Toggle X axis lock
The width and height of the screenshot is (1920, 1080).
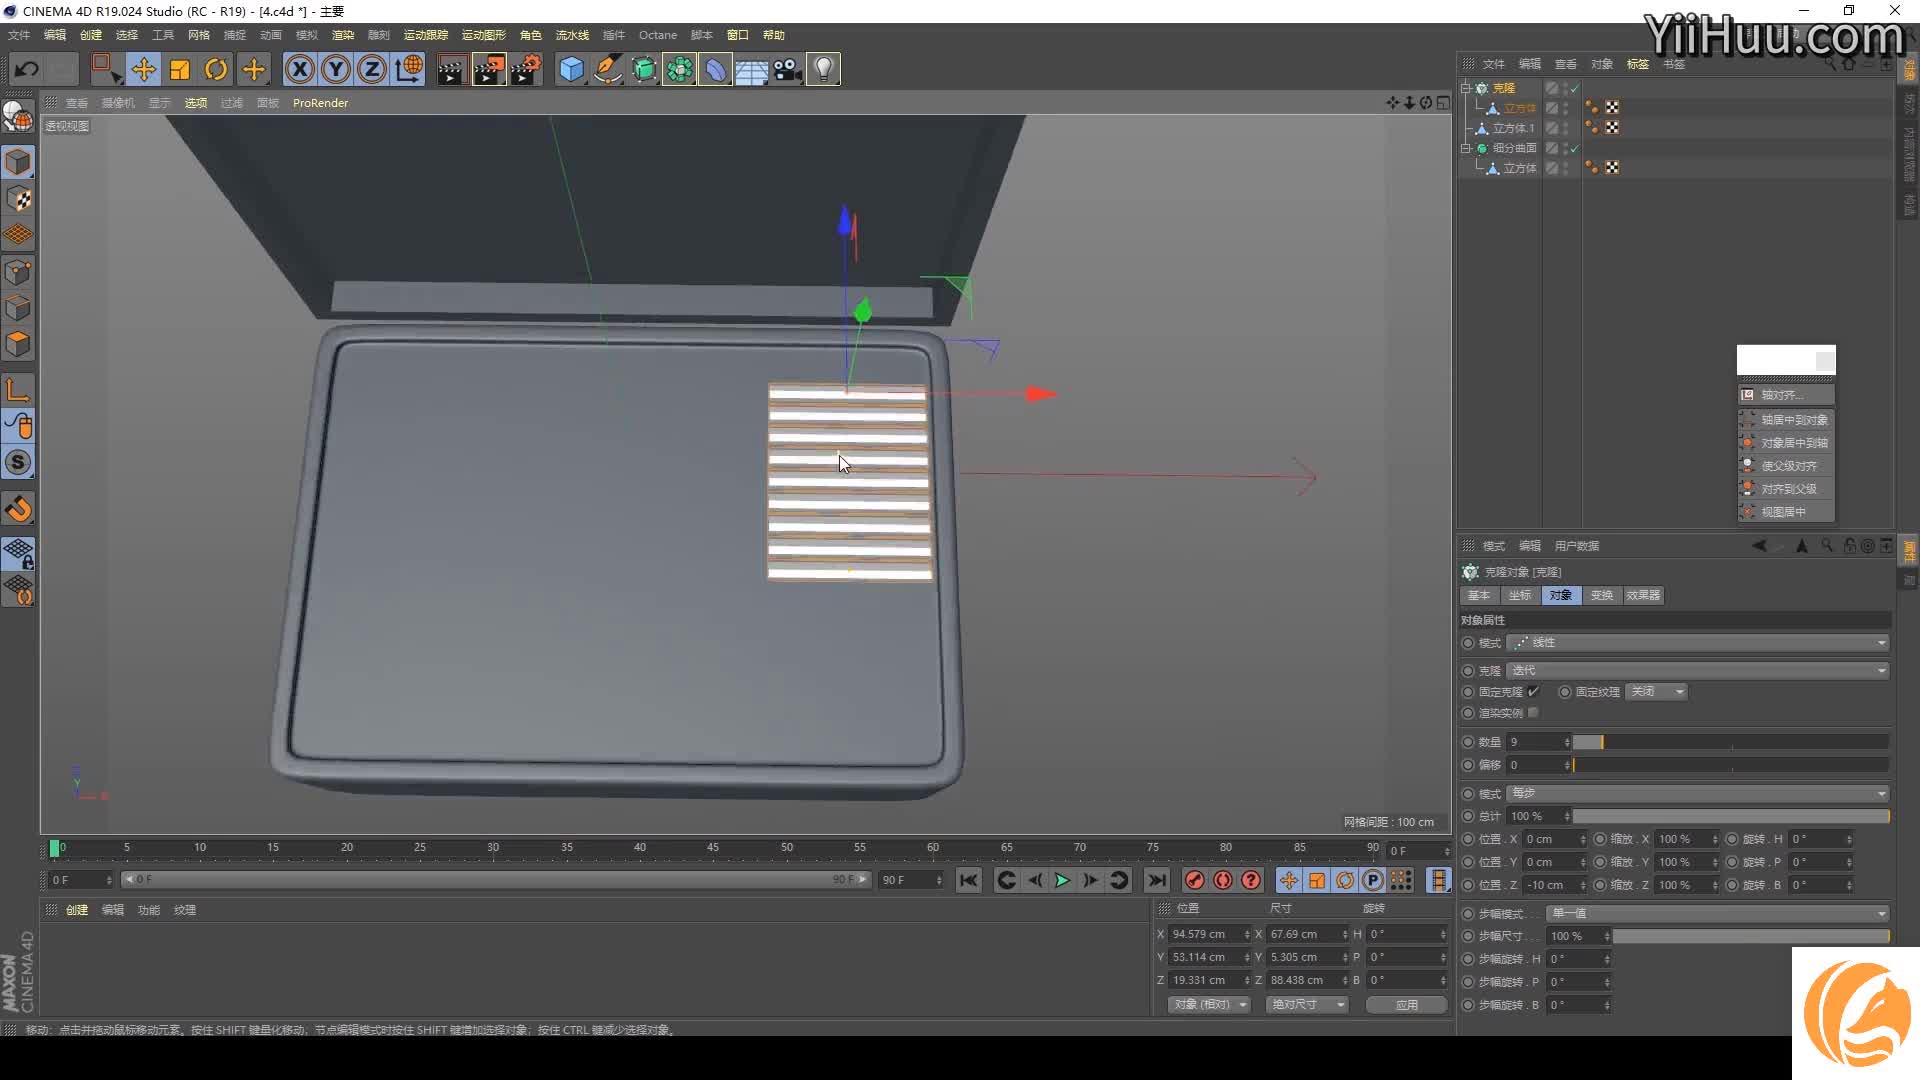299,69
